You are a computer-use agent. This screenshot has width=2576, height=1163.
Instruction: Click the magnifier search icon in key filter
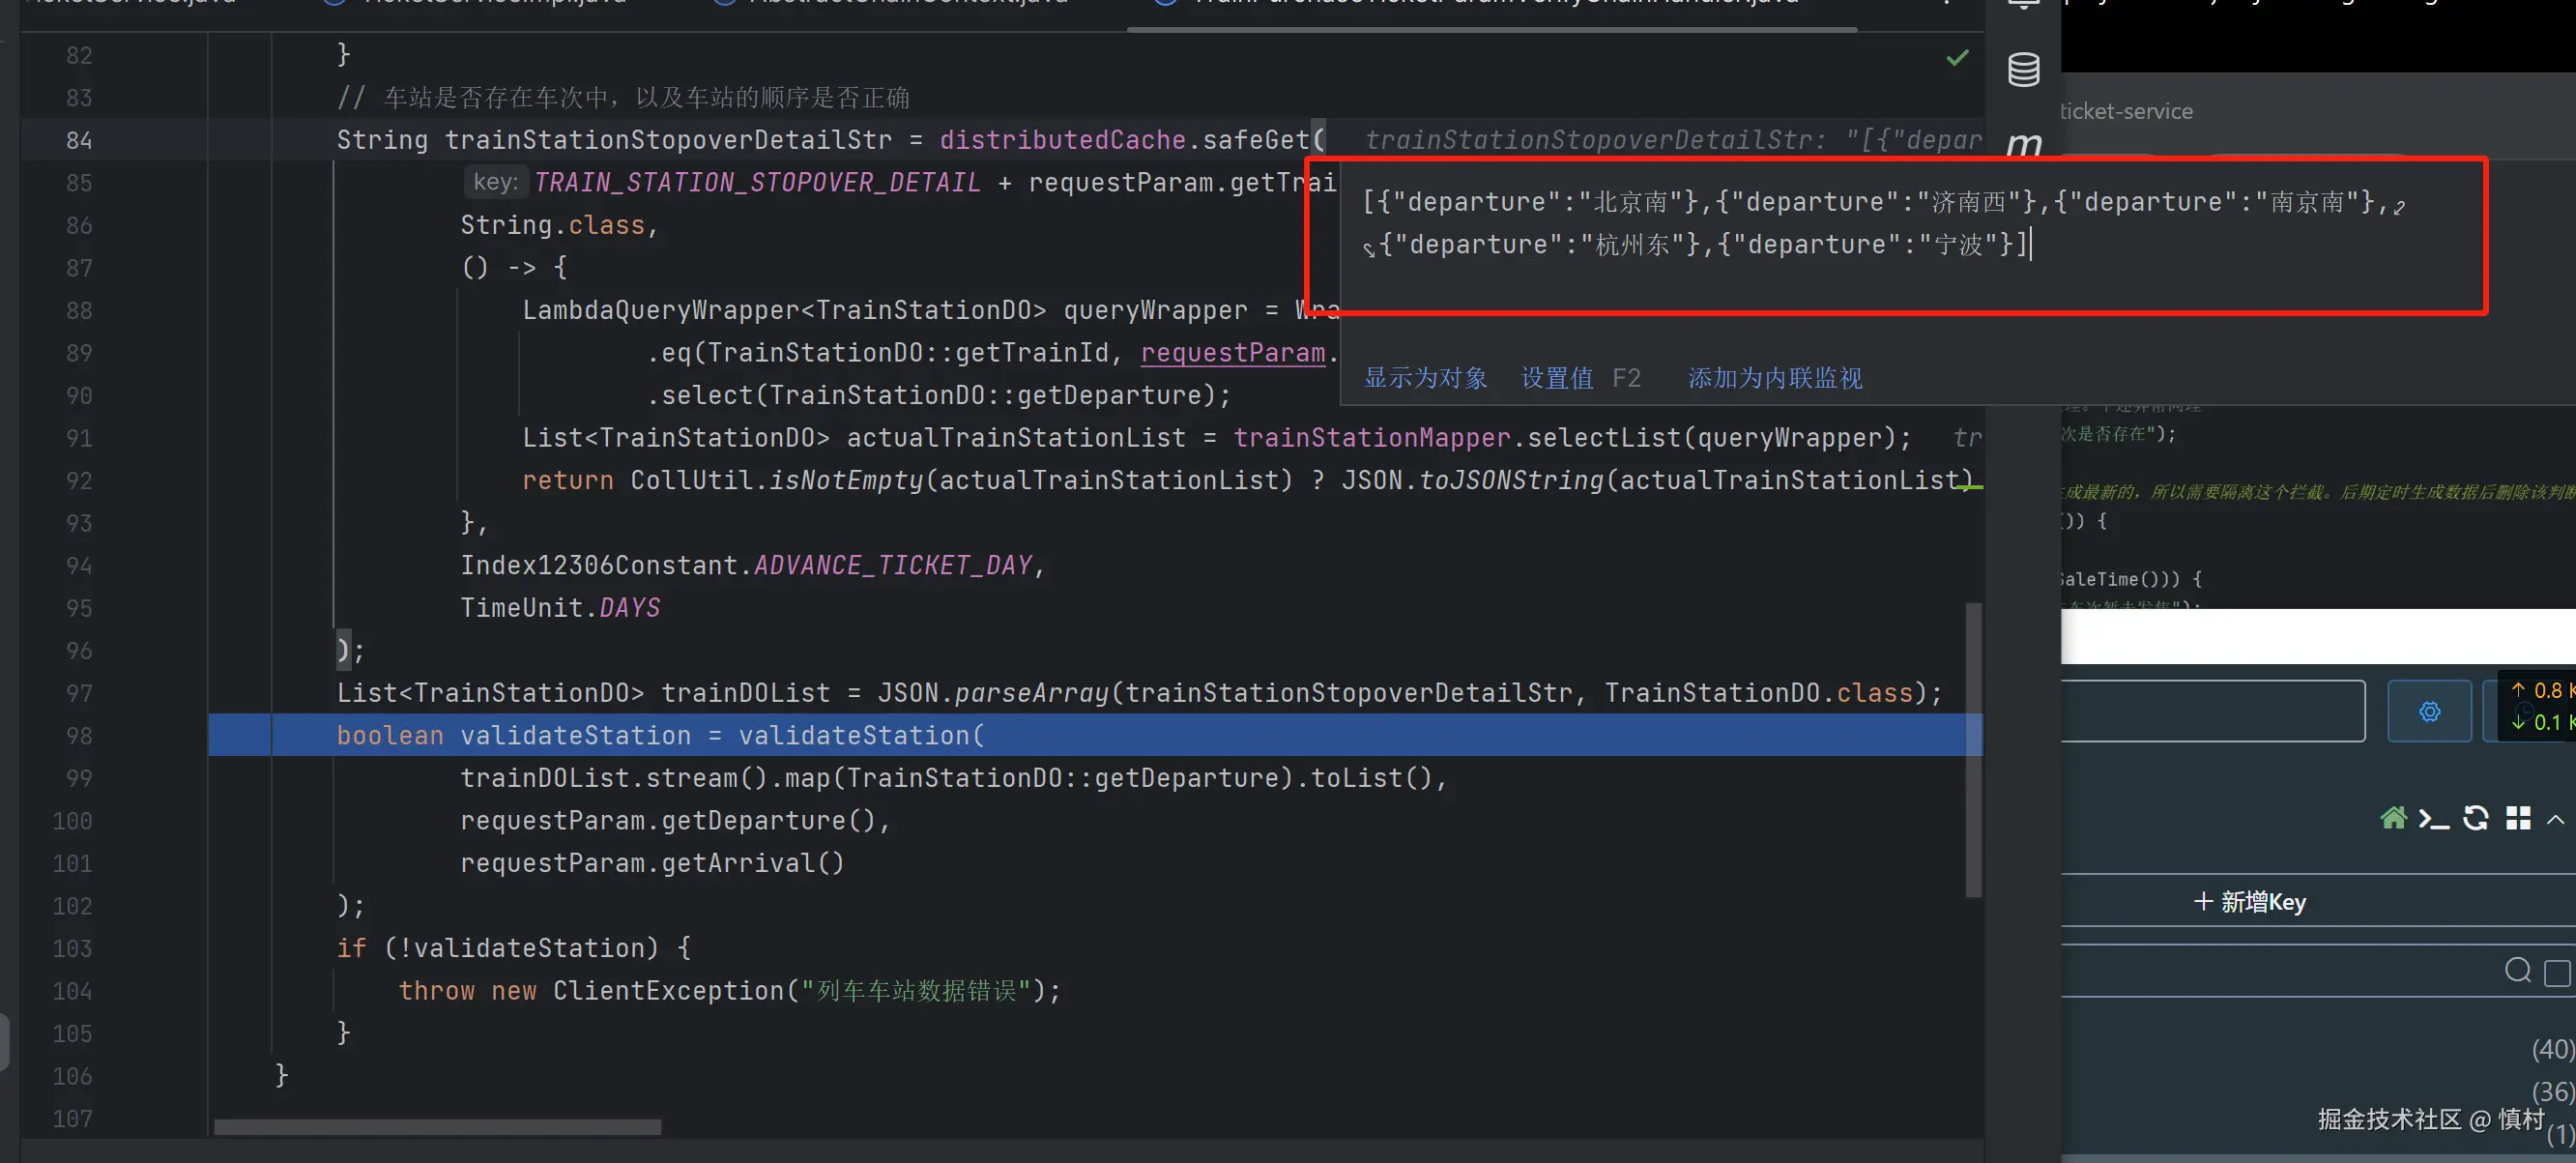[2517, 970]
